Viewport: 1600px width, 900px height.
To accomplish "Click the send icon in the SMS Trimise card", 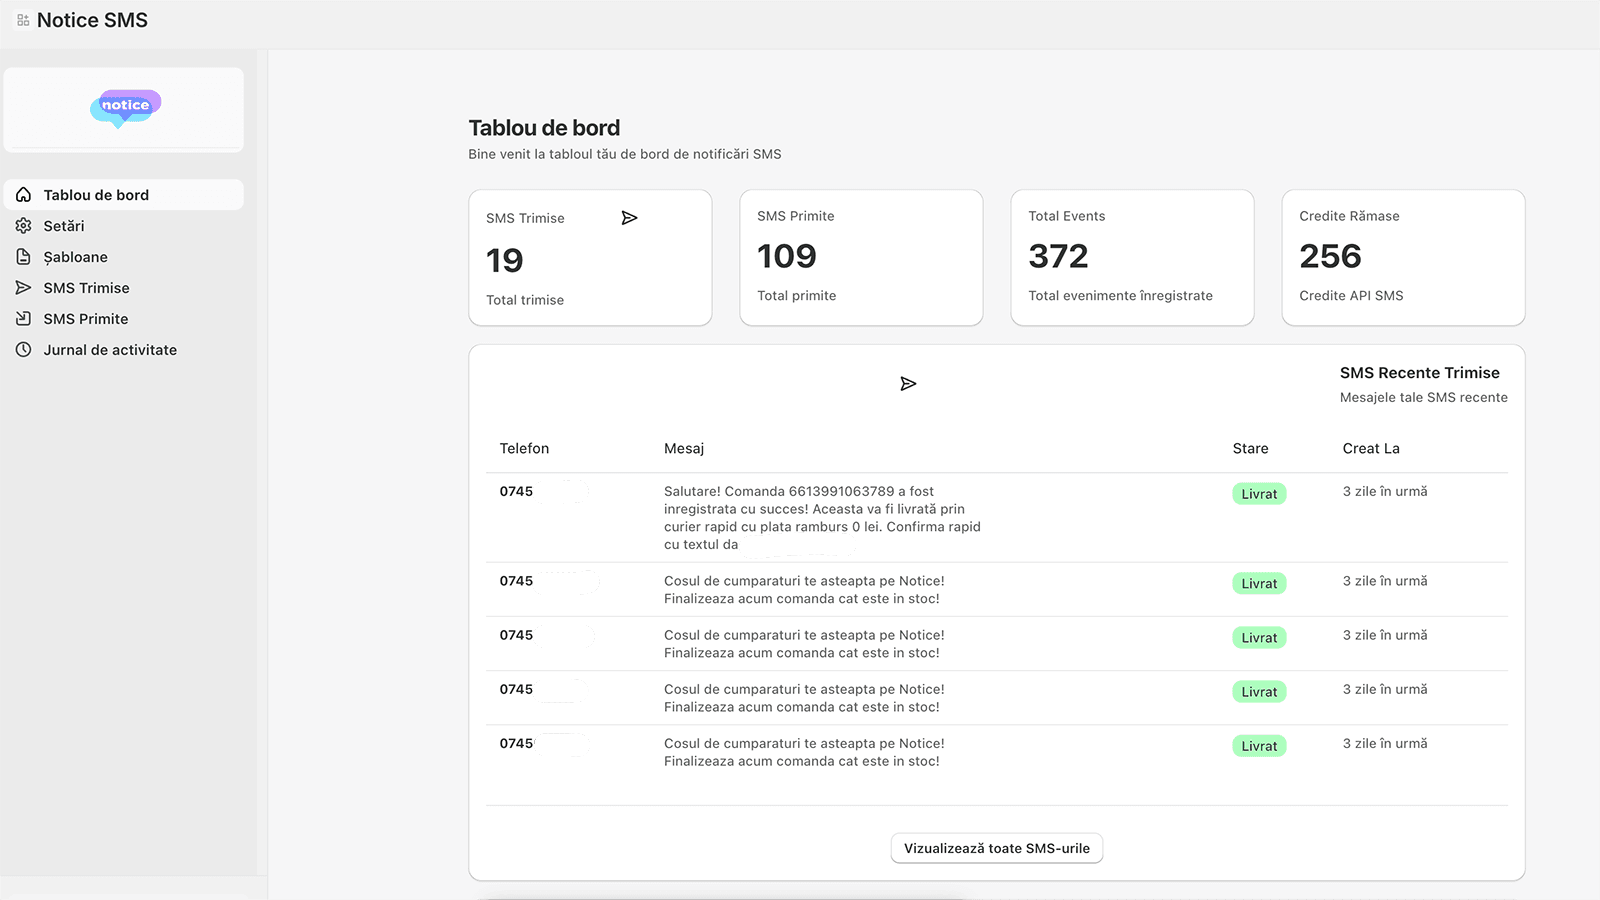I will point(629,218).
